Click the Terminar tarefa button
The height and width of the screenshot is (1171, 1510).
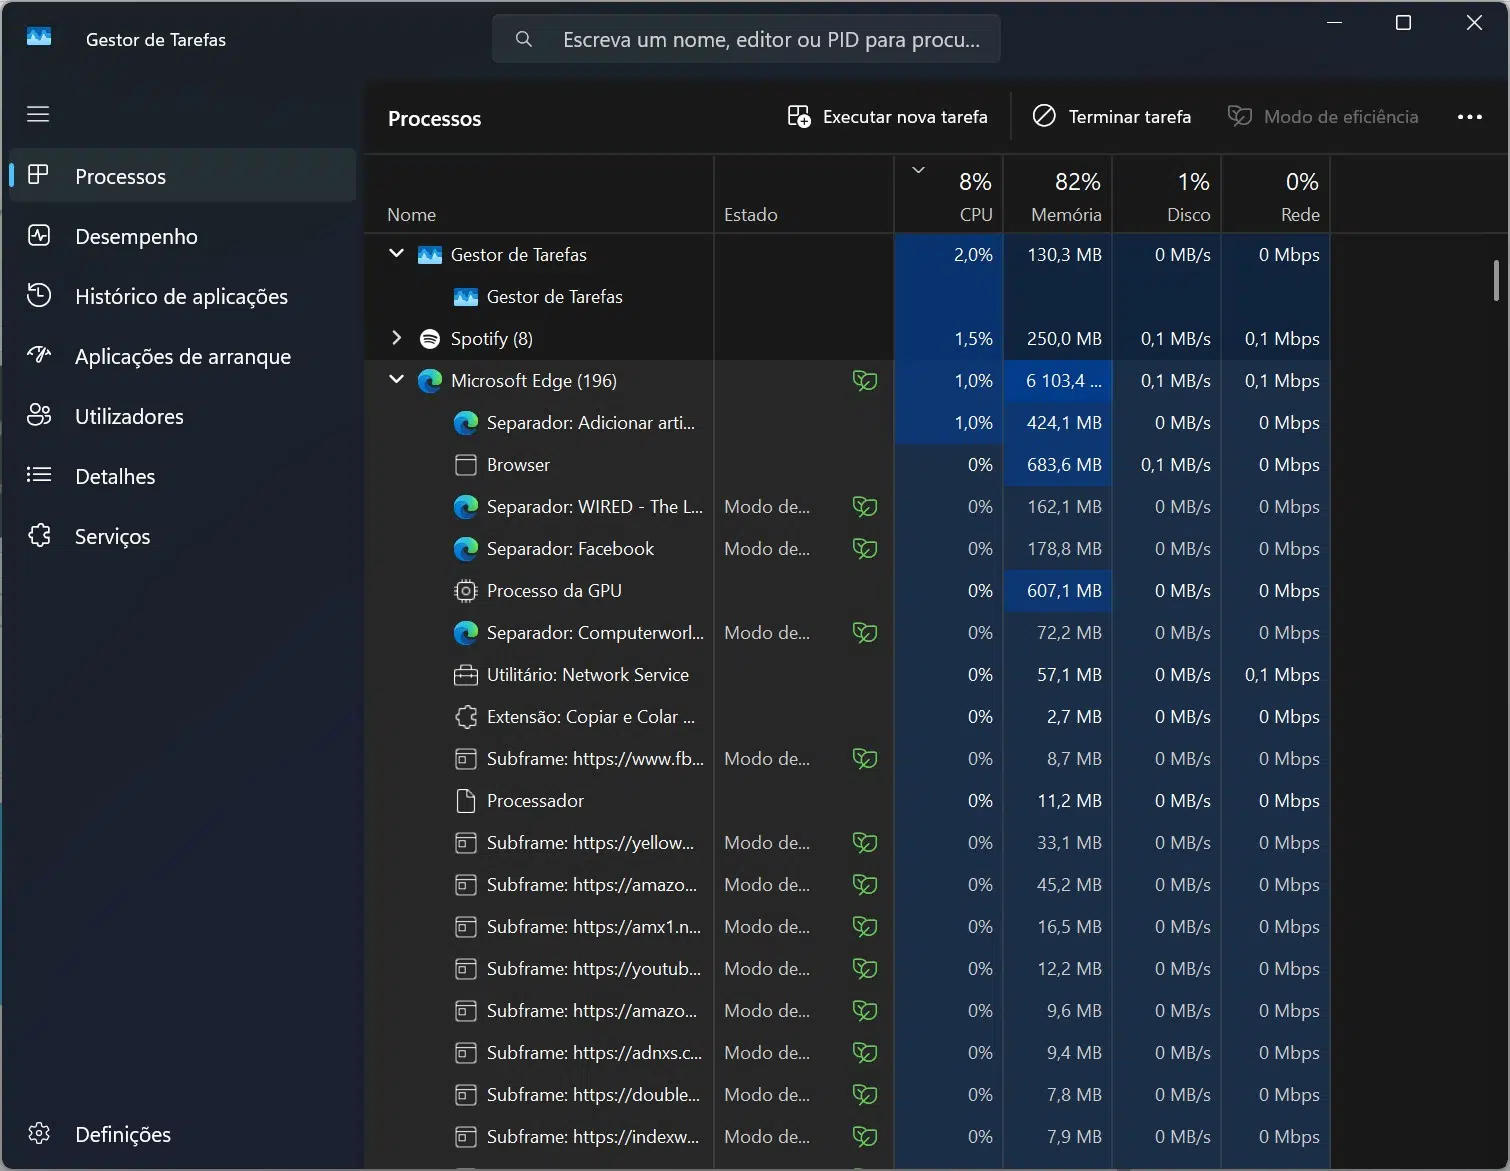tap(1111, 117)
